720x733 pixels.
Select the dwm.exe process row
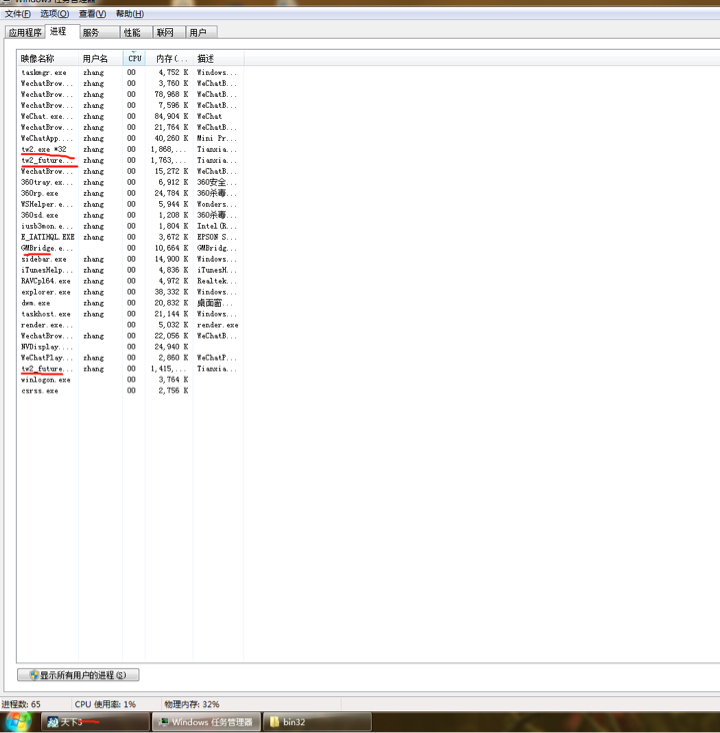pyautogui.click(x=130, y=303)
